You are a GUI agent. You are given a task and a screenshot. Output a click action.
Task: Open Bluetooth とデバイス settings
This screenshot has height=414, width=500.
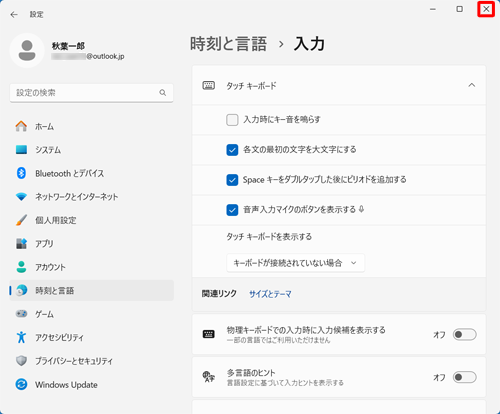coord(92,173)
